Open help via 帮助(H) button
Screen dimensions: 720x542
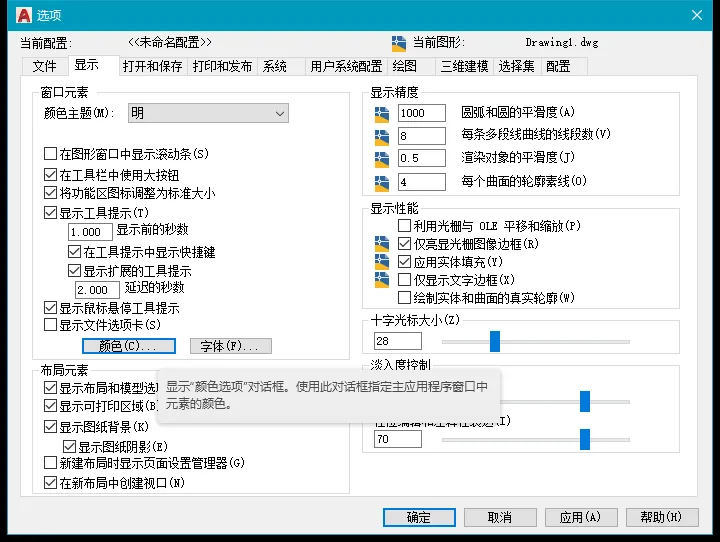662,518
